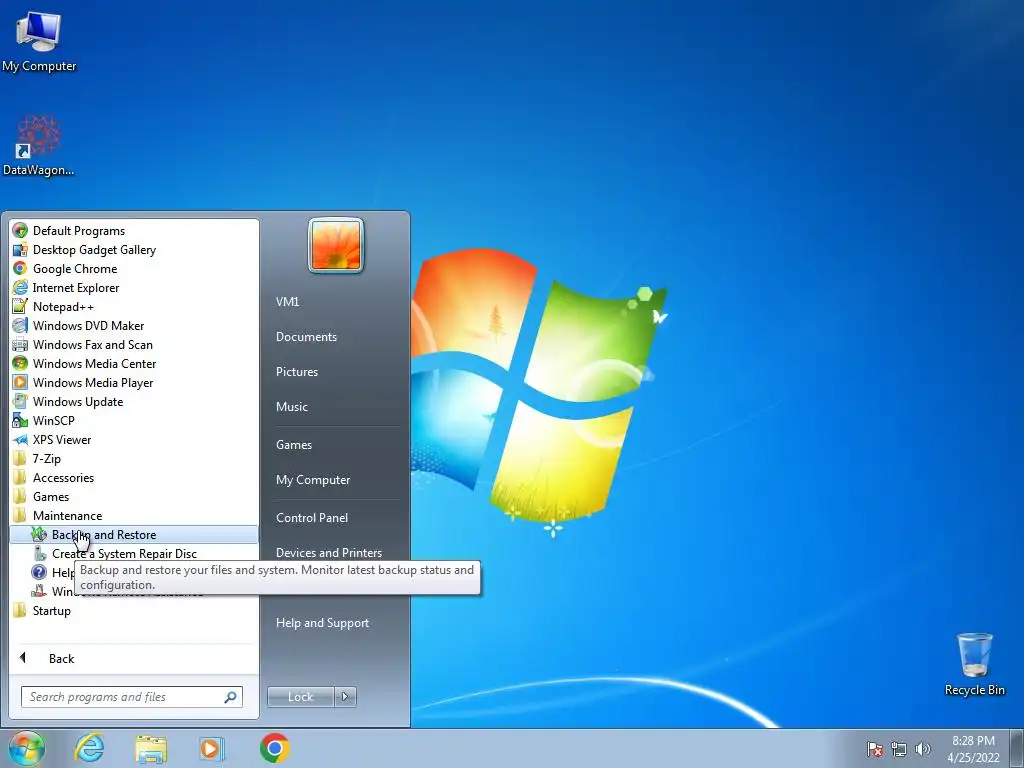
Task: Launch Internet Explorer from the taskbar
Action: click(89, 748)
